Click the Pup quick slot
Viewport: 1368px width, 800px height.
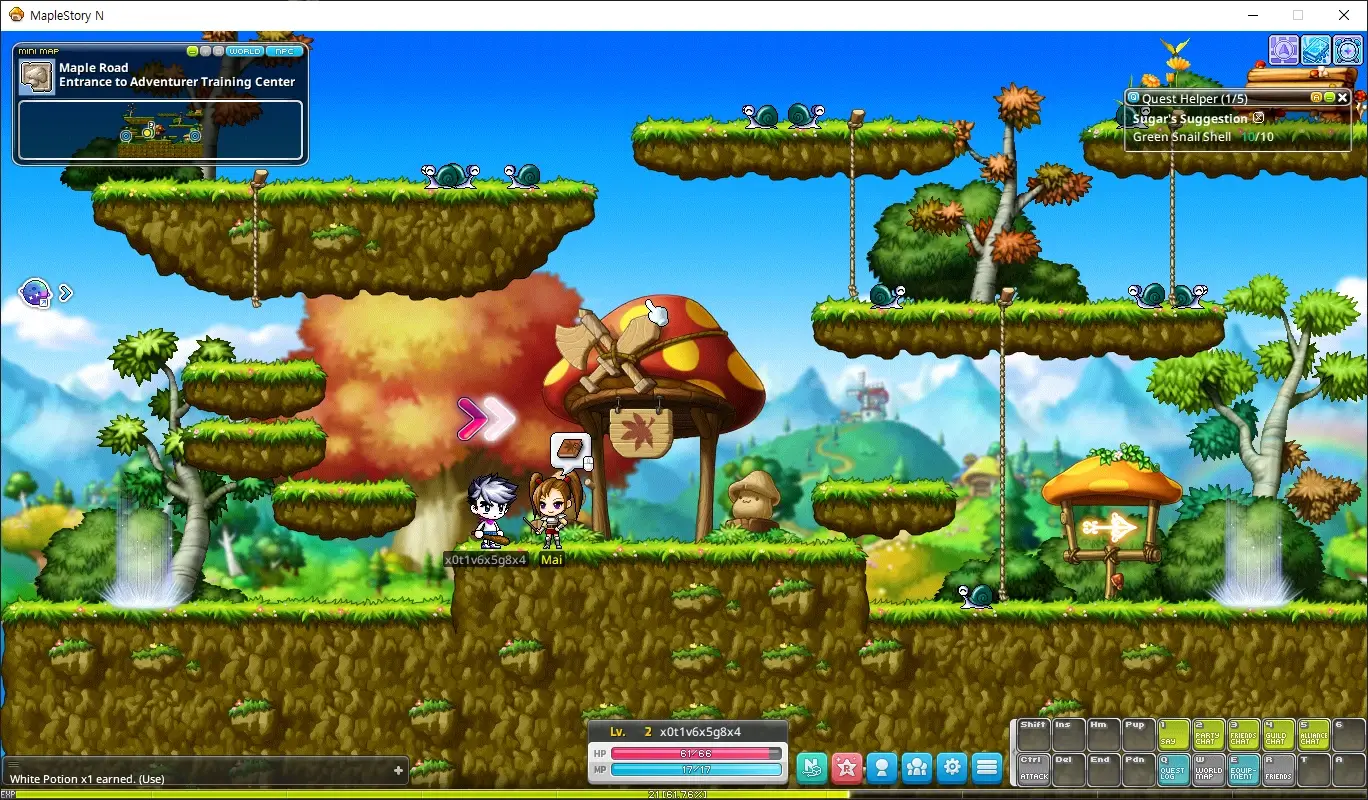pos(1139,735)
